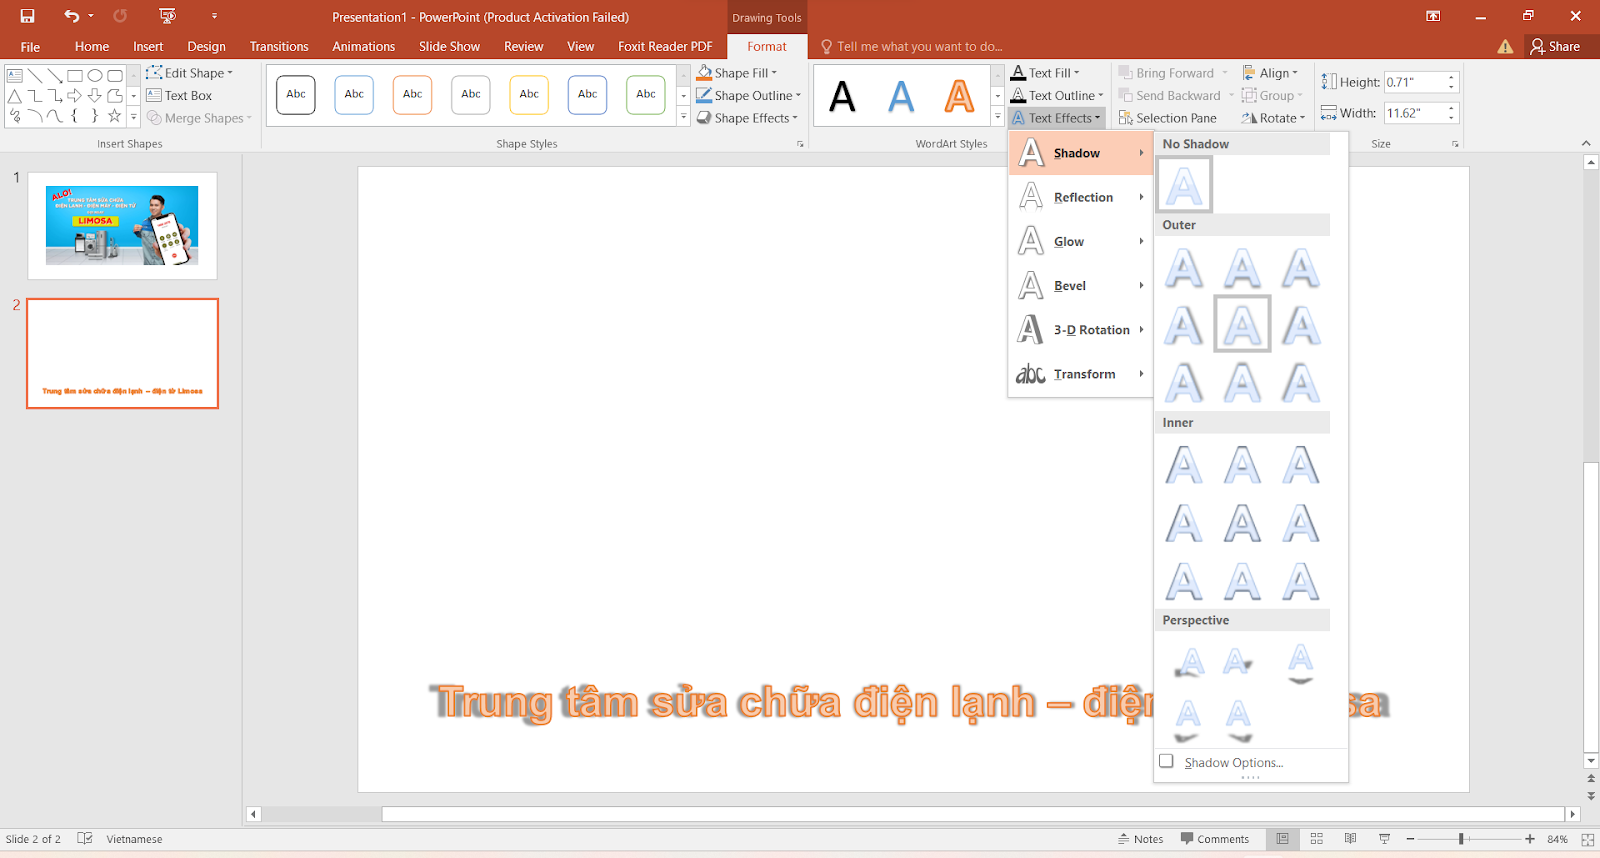Start Slide Show from status bar icon
Viewport: 1600px width, 858px height.
click(1384, 839)
